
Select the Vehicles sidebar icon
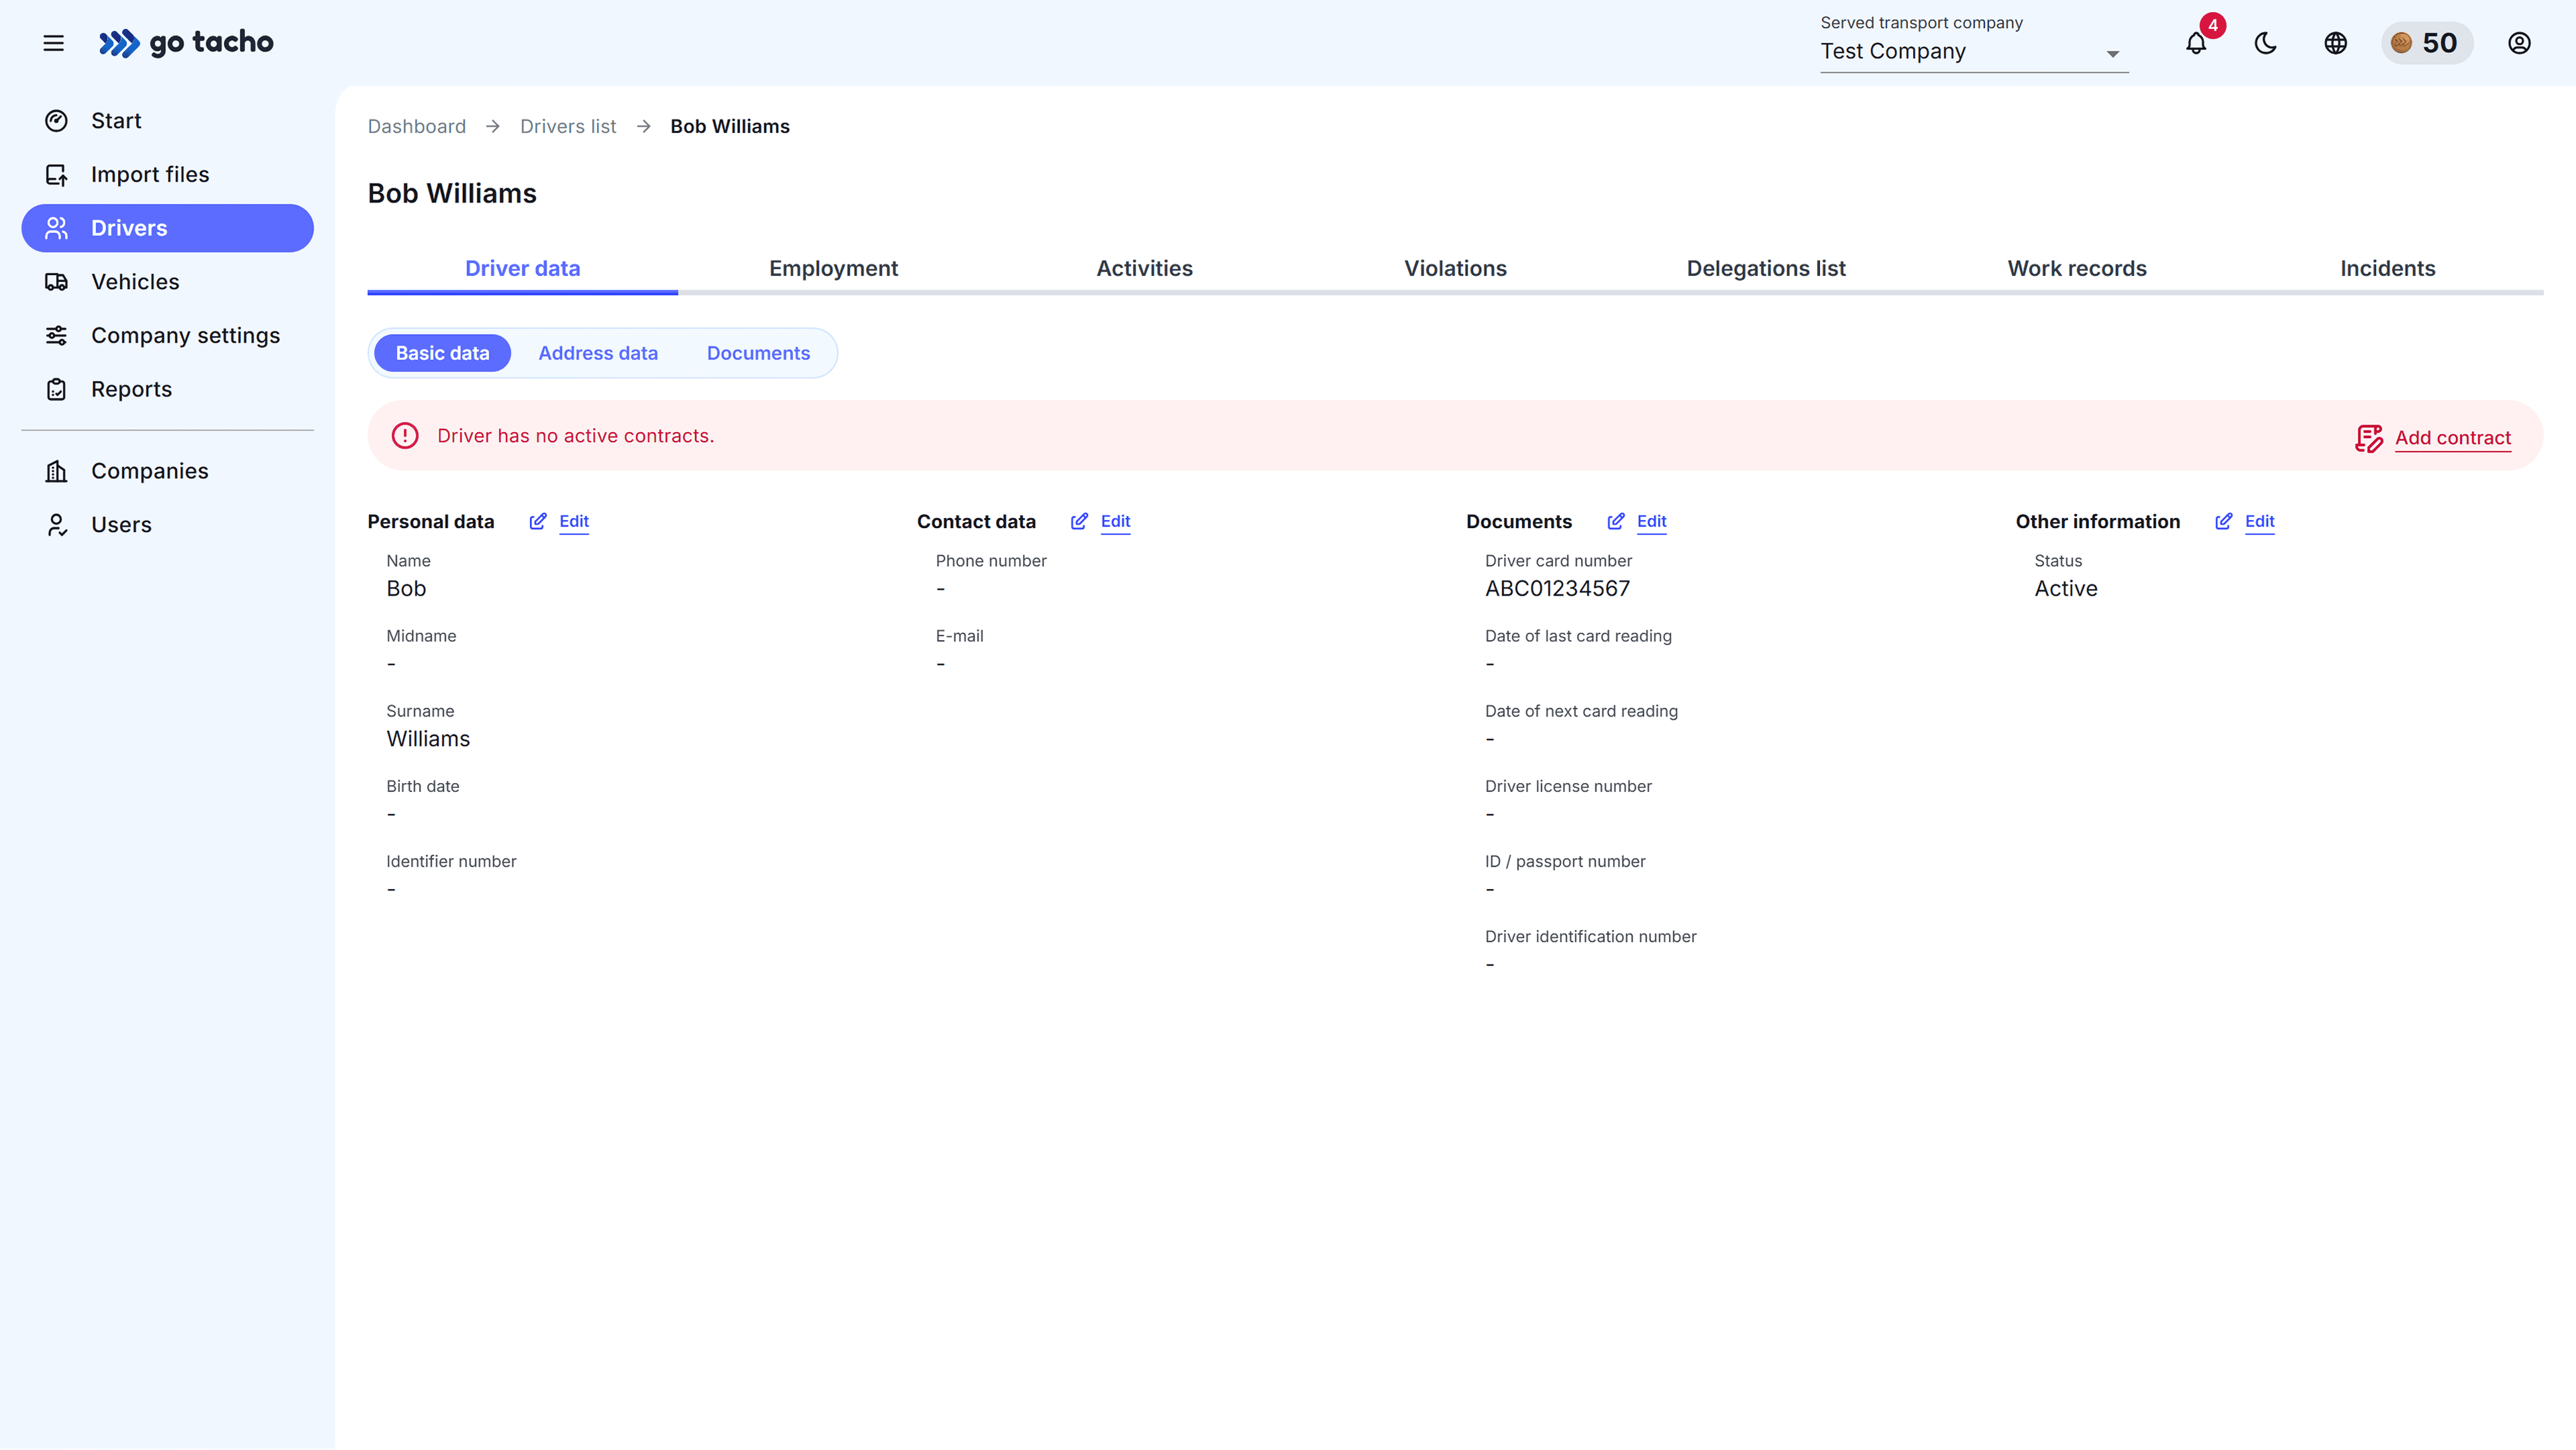pyautogui.click(x=57, y=282)
